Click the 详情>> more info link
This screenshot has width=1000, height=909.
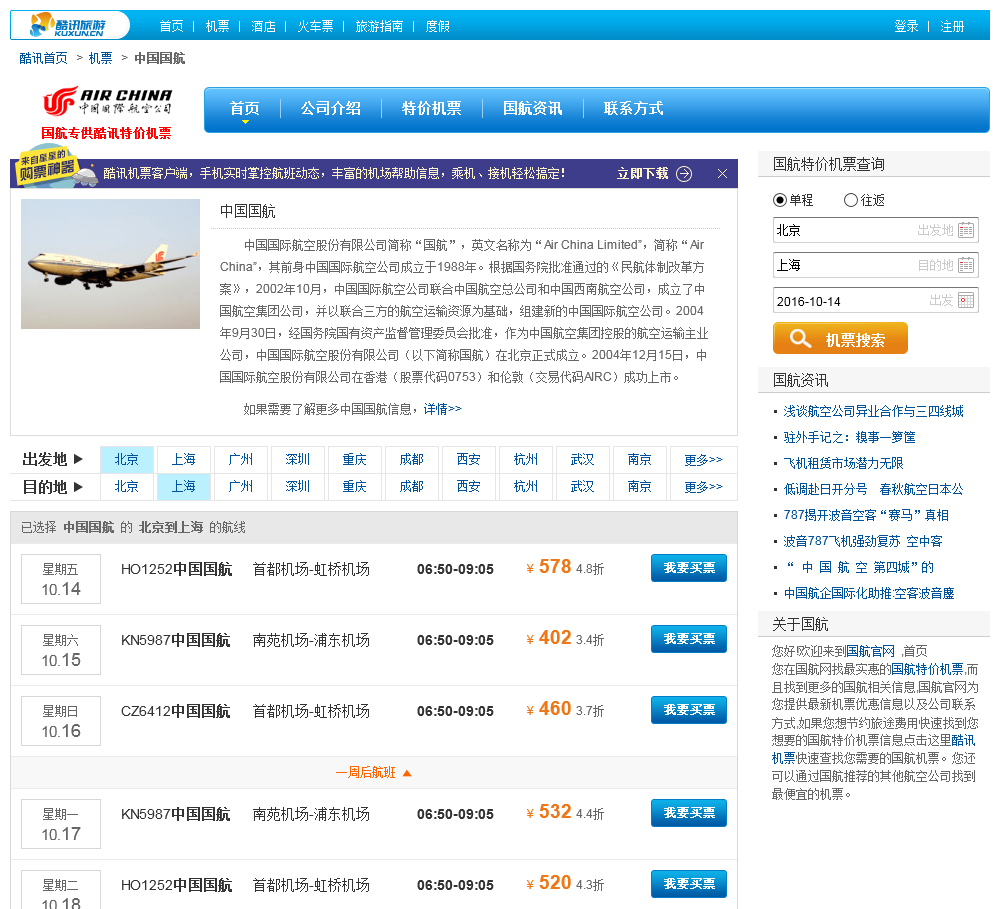(x=443, y=409)
